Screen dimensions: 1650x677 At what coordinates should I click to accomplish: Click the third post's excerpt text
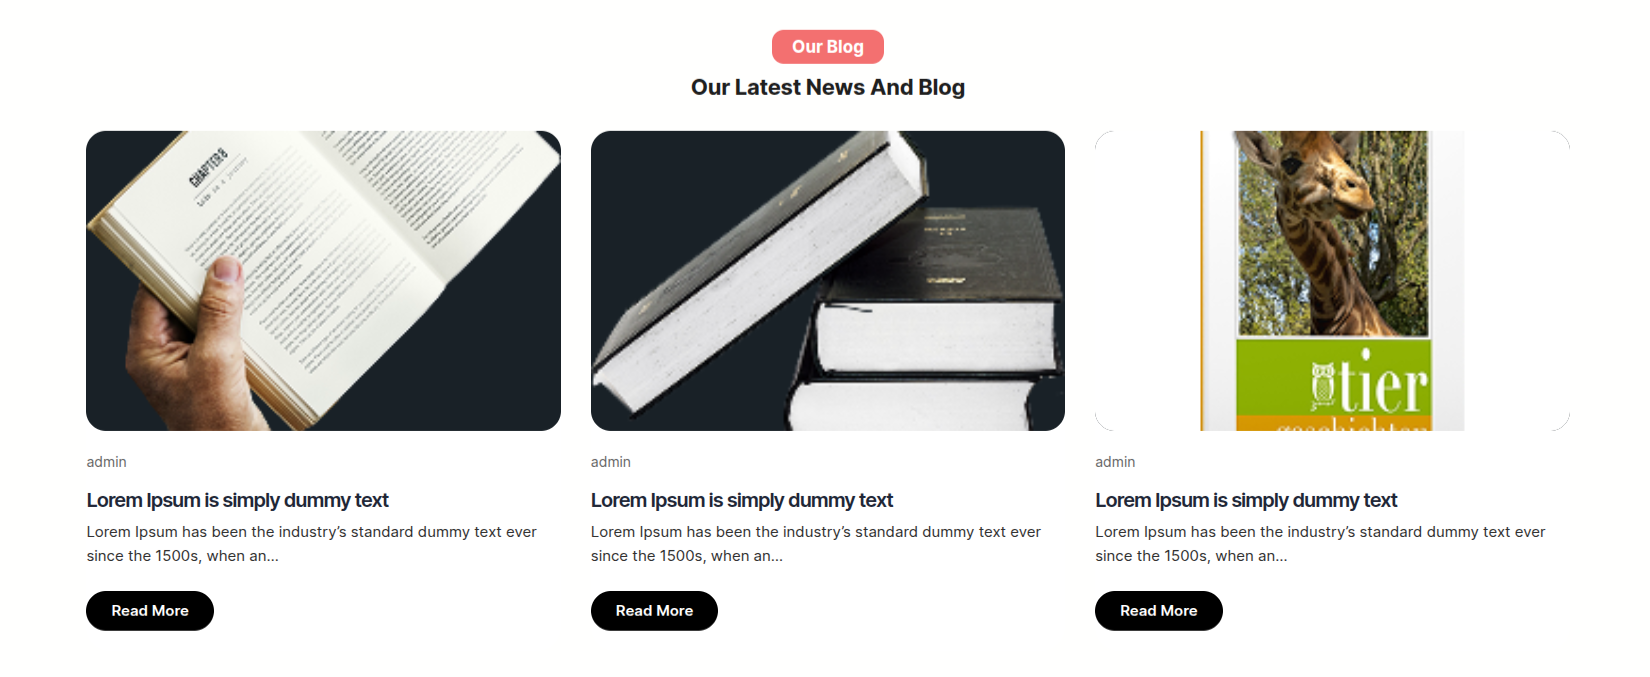tap(1321, 544)
